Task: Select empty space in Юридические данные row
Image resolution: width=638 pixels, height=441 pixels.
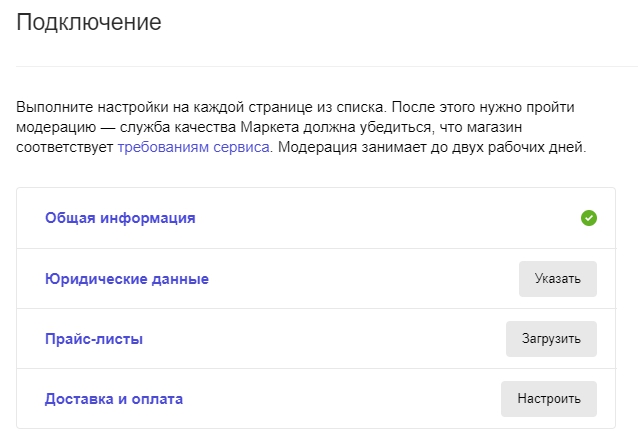Action: click(x=362, y=279)
